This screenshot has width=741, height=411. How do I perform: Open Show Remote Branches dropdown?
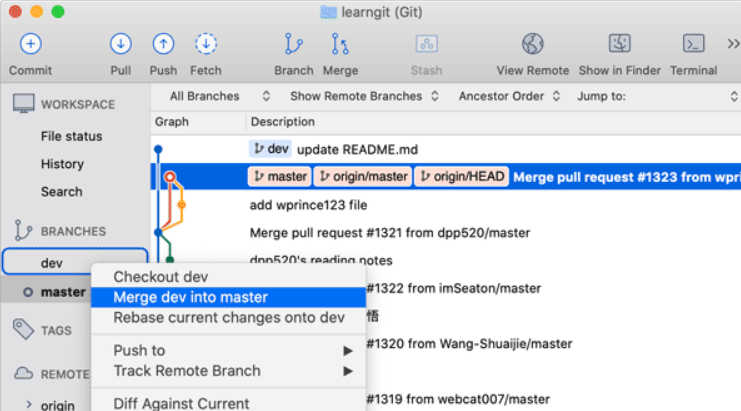364,96
